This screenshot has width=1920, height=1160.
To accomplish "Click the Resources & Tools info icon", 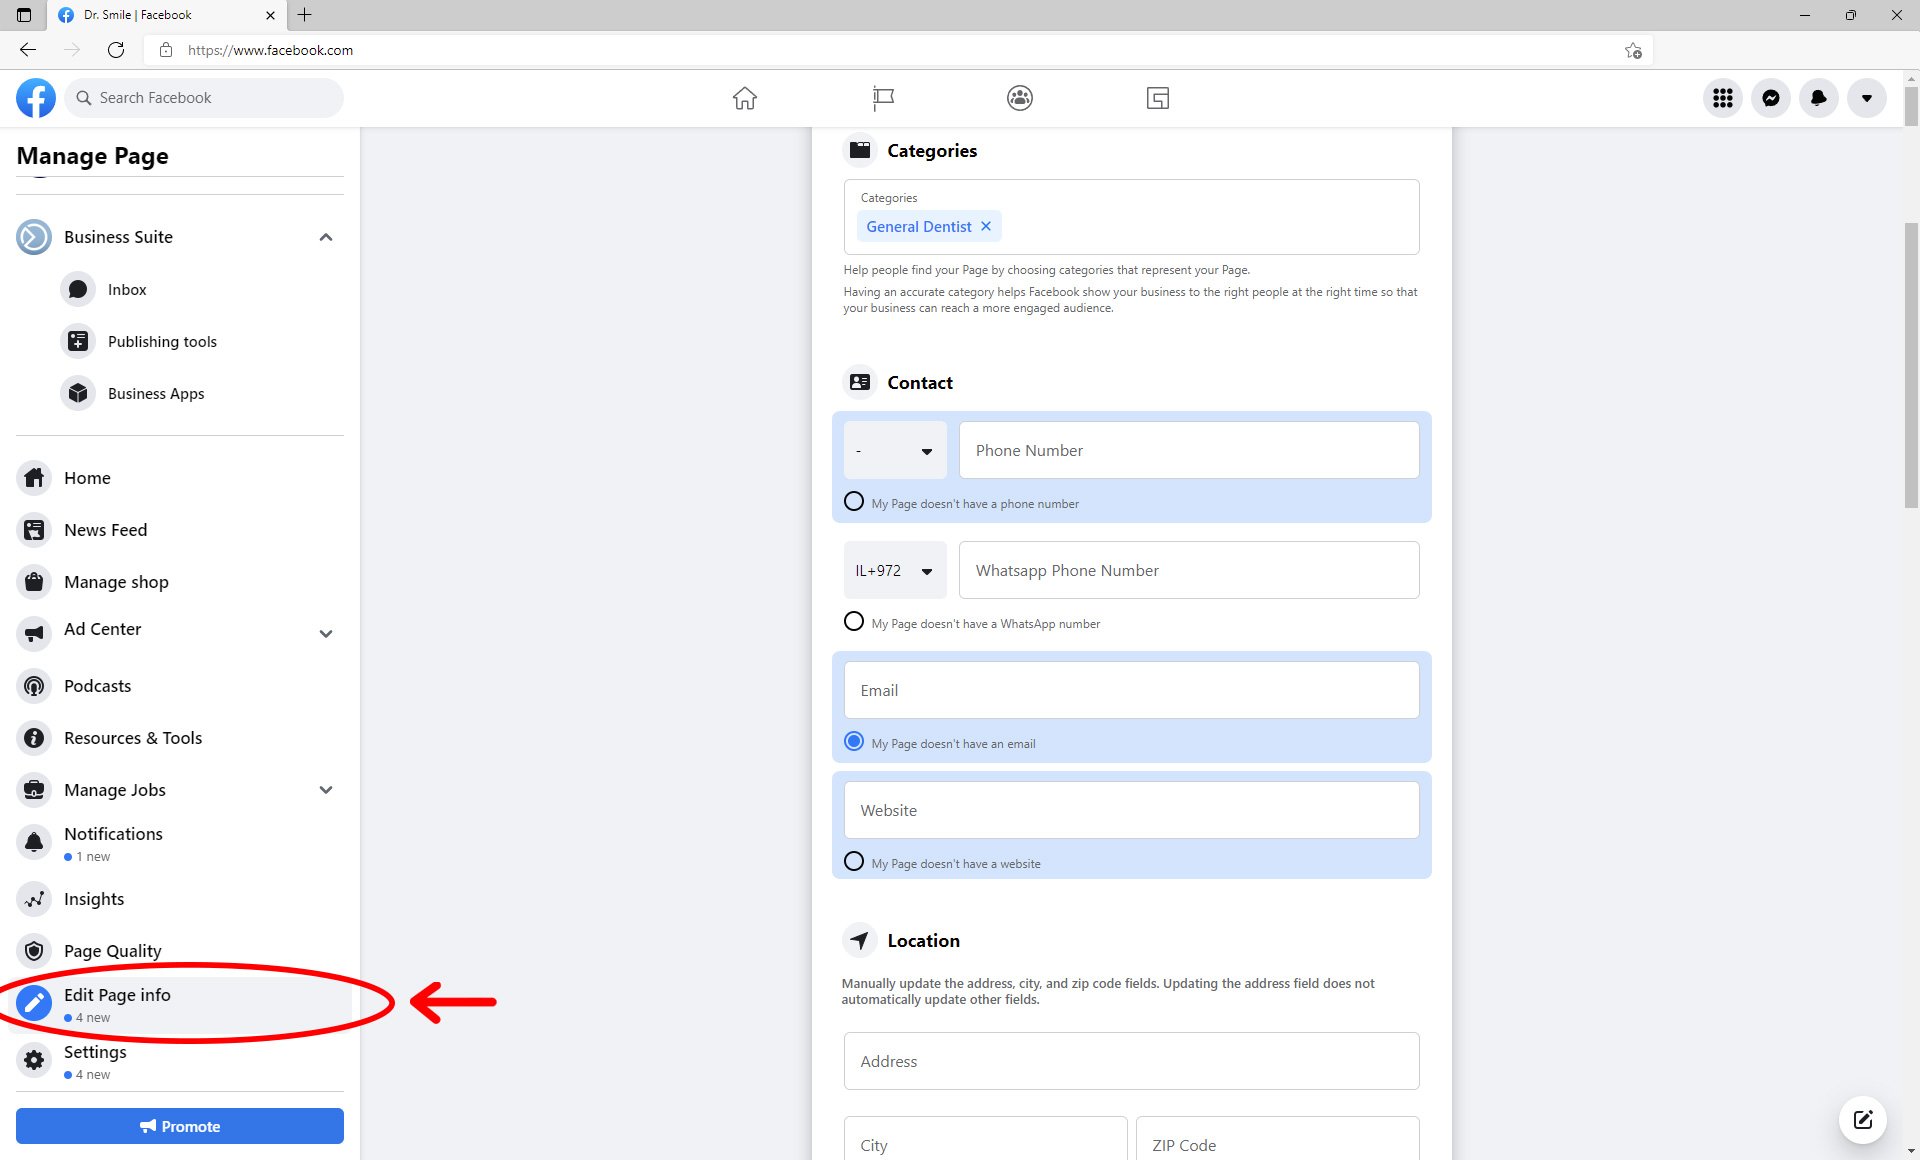I will pyautogui.click(x=34, y=738).
